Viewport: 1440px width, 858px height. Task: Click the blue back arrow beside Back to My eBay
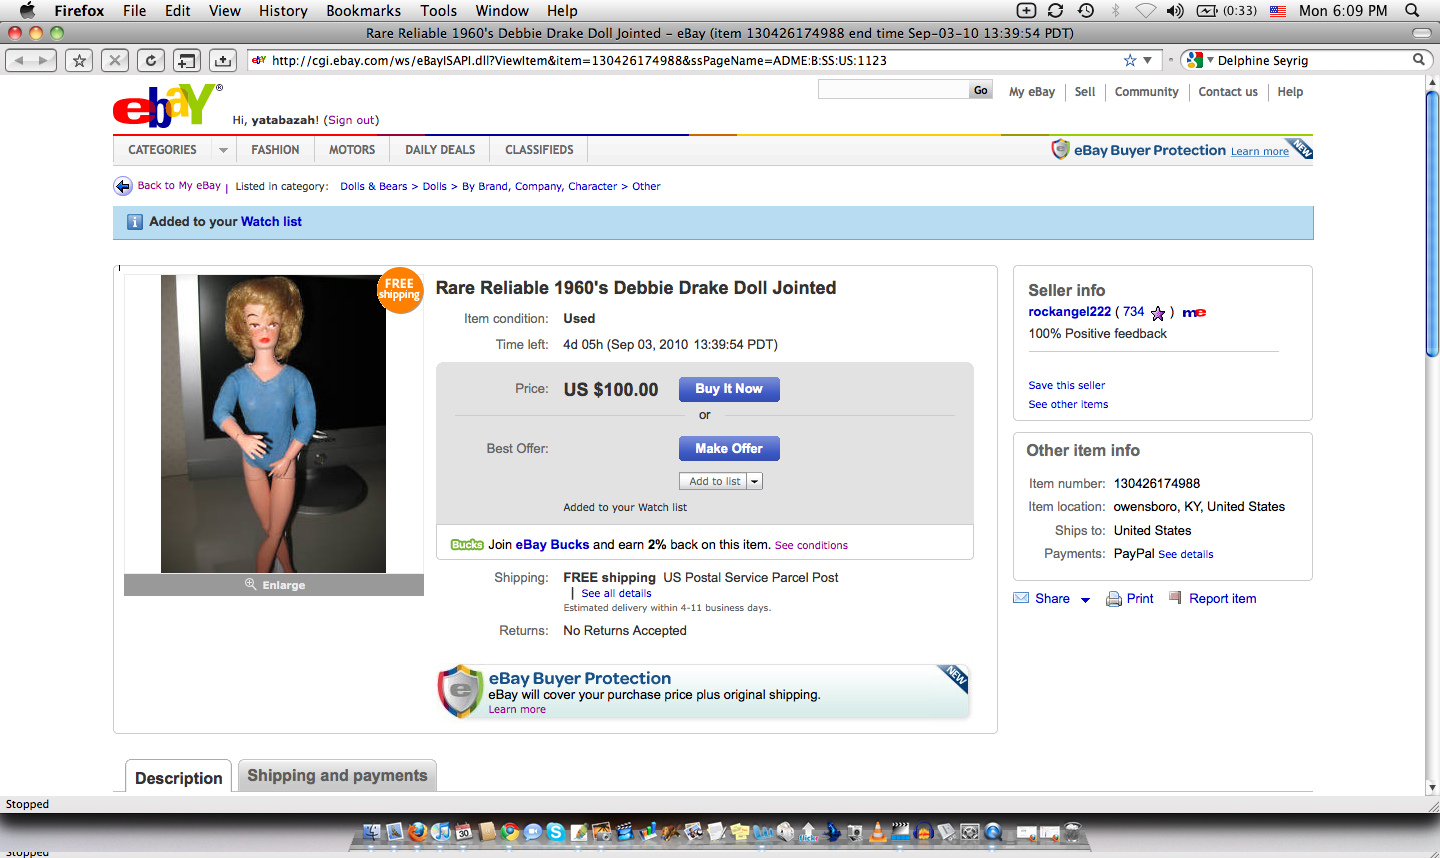point(123,186)
